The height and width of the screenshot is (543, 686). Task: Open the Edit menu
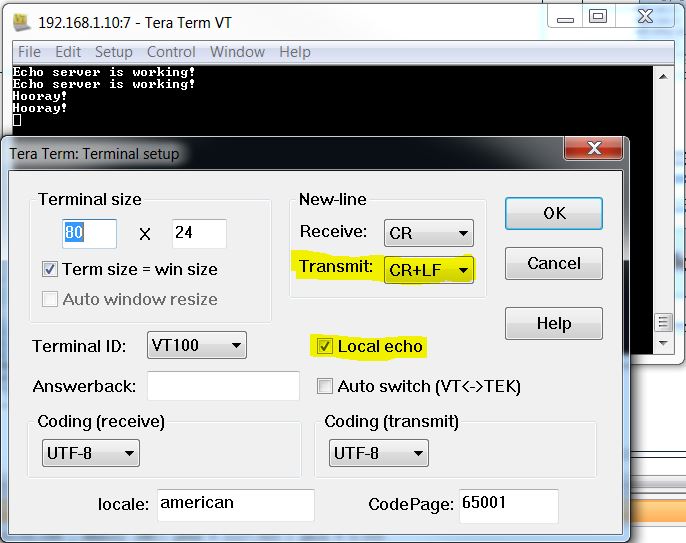[68, 52]
